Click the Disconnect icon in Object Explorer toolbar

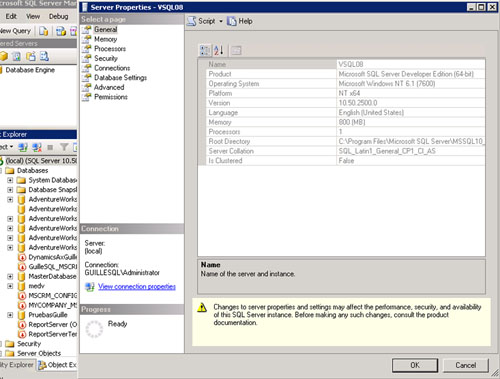(x=37, y=147)
